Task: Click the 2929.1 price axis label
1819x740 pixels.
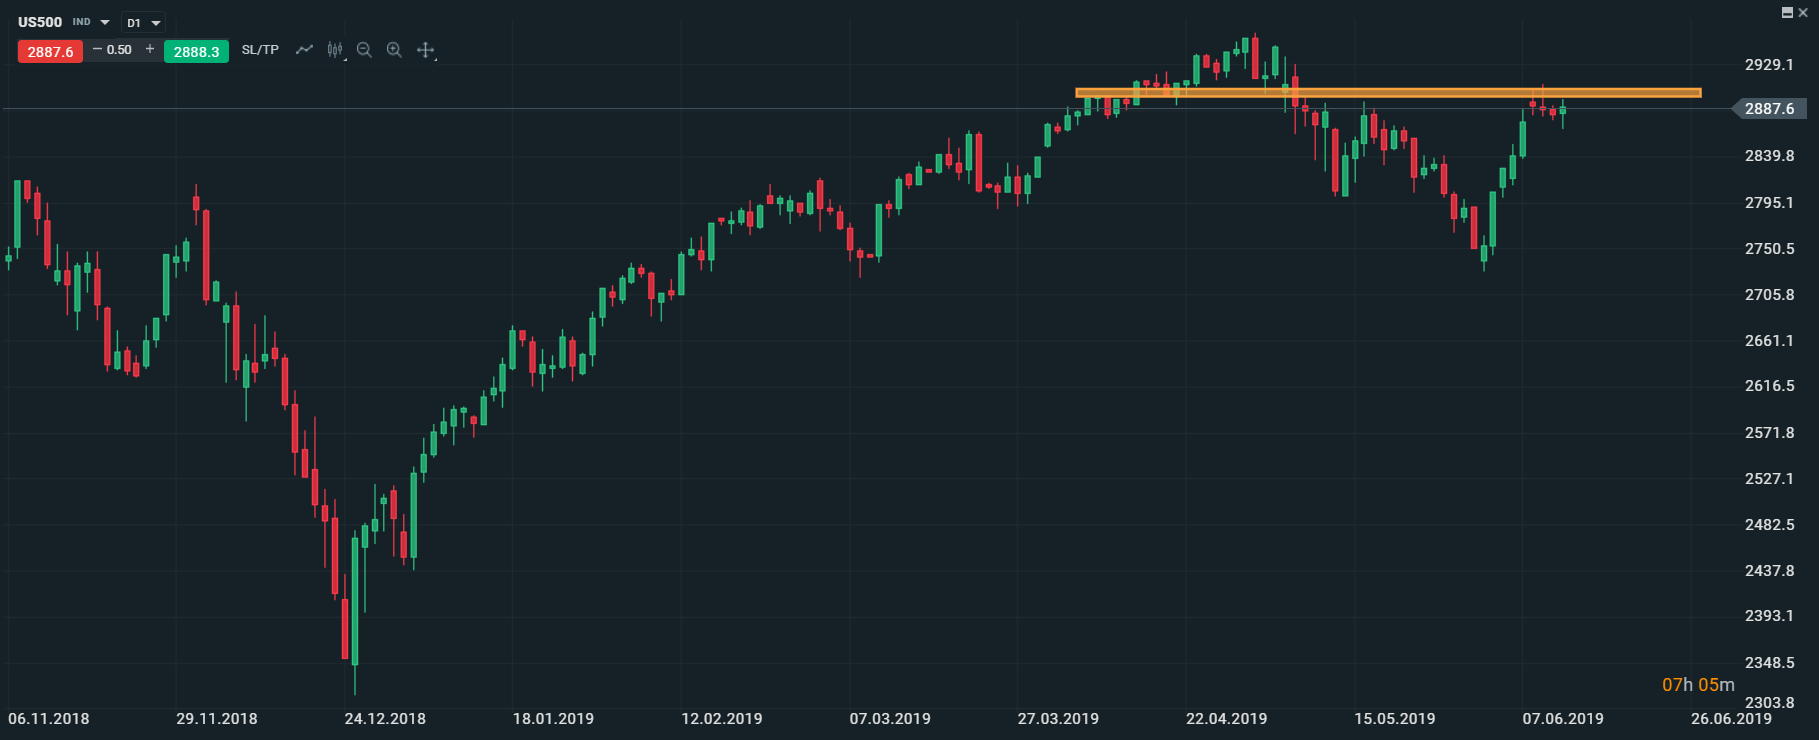Action: pos(1769,65)
